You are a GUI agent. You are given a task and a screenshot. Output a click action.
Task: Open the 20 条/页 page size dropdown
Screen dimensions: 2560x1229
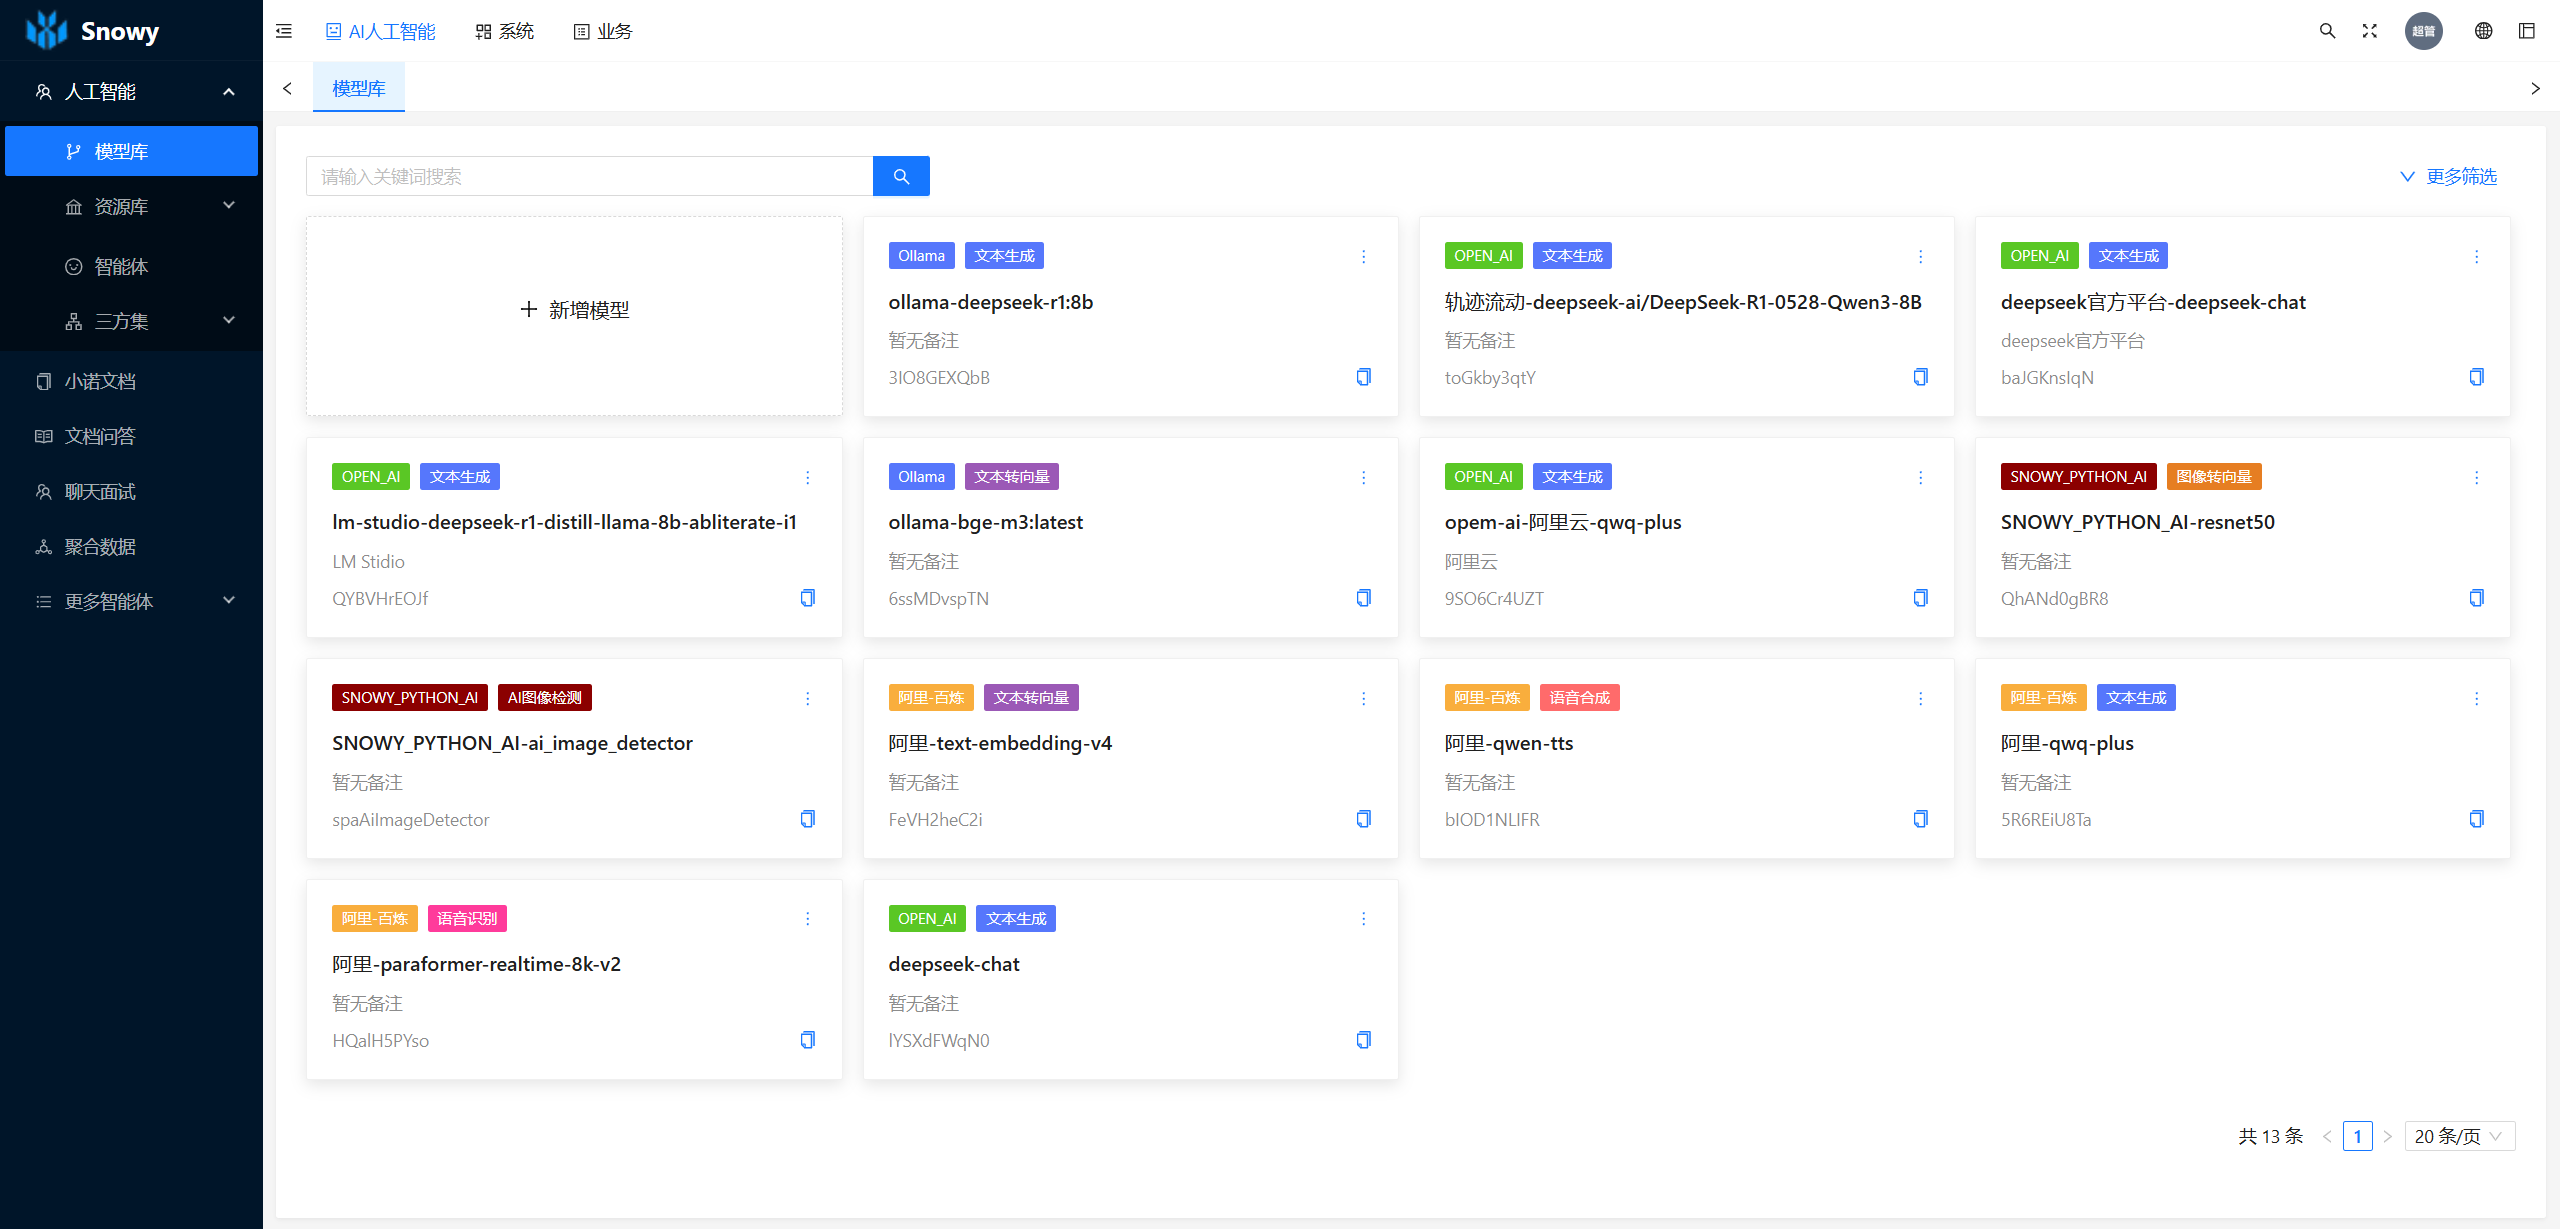(x=2458, y=1136)
